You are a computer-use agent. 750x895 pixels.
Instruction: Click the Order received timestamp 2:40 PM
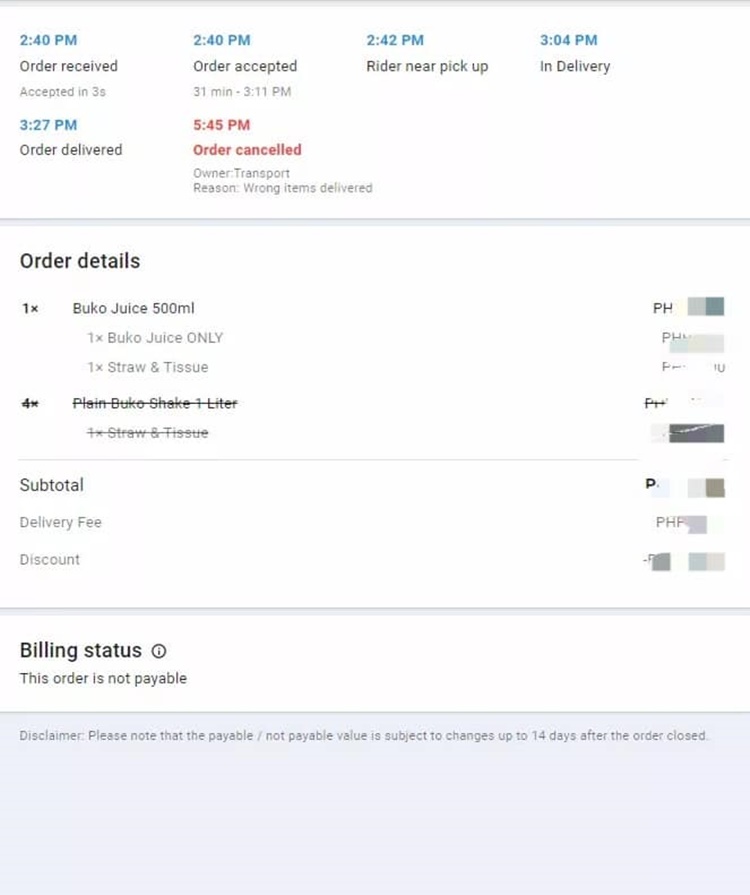point(48,41)
